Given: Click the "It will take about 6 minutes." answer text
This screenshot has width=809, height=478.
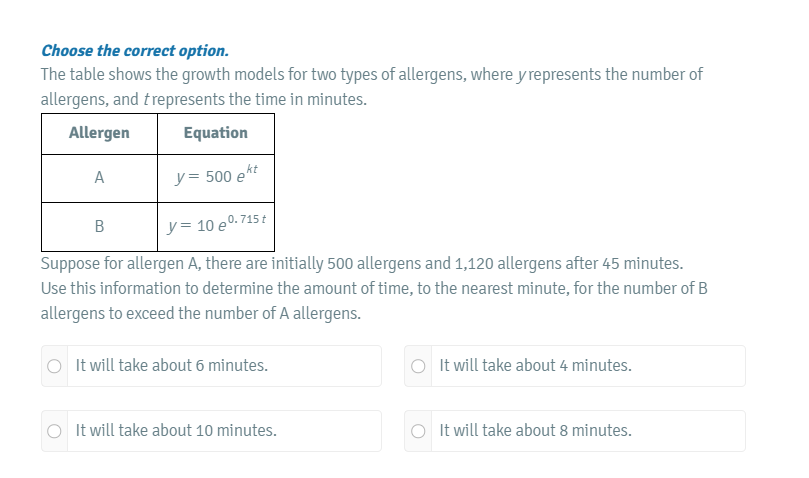Looking at the screenshot, I should [x=171, y=366].
